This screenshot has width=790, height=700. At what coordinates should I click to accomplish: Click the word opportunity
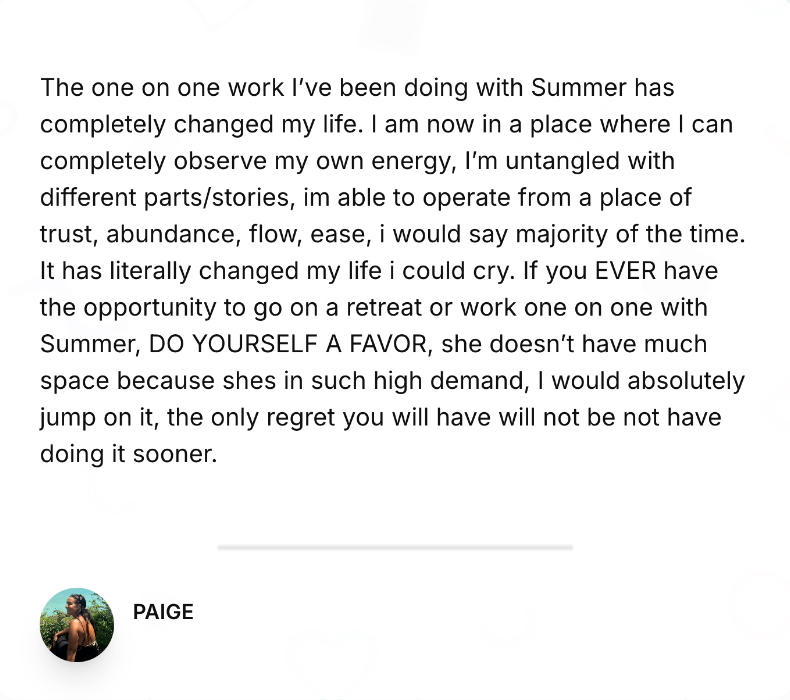[x=150, y=308]
